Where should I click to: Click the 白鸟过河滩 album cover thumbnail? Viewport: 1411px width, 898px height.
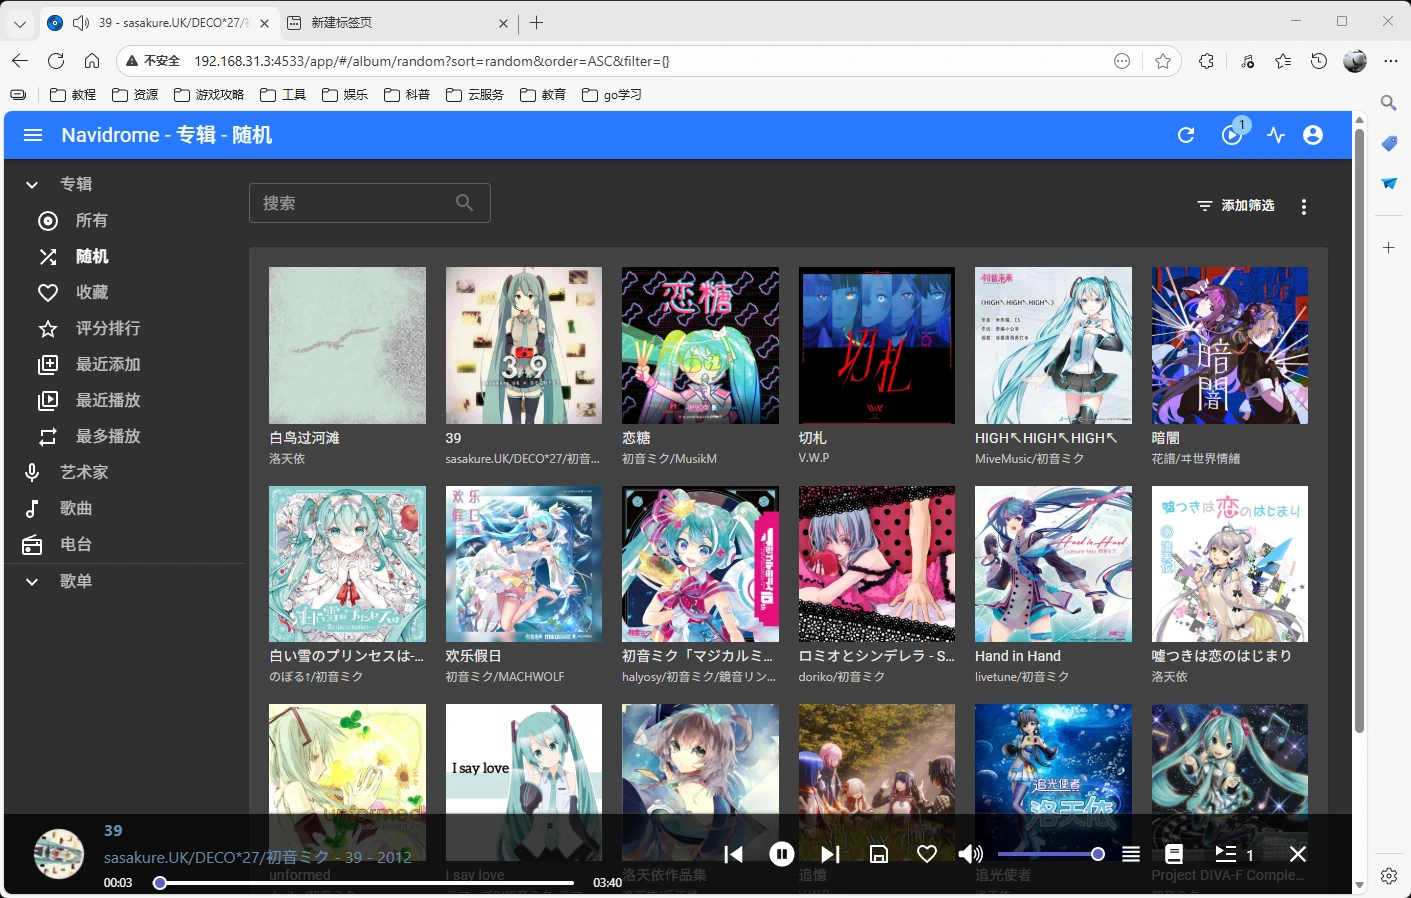tap(347, 345)
